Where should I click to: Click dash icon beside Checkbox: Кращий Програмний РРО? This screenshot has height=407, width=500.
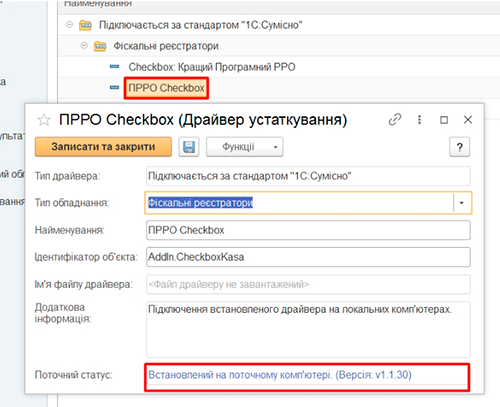[x=114, y=67]
